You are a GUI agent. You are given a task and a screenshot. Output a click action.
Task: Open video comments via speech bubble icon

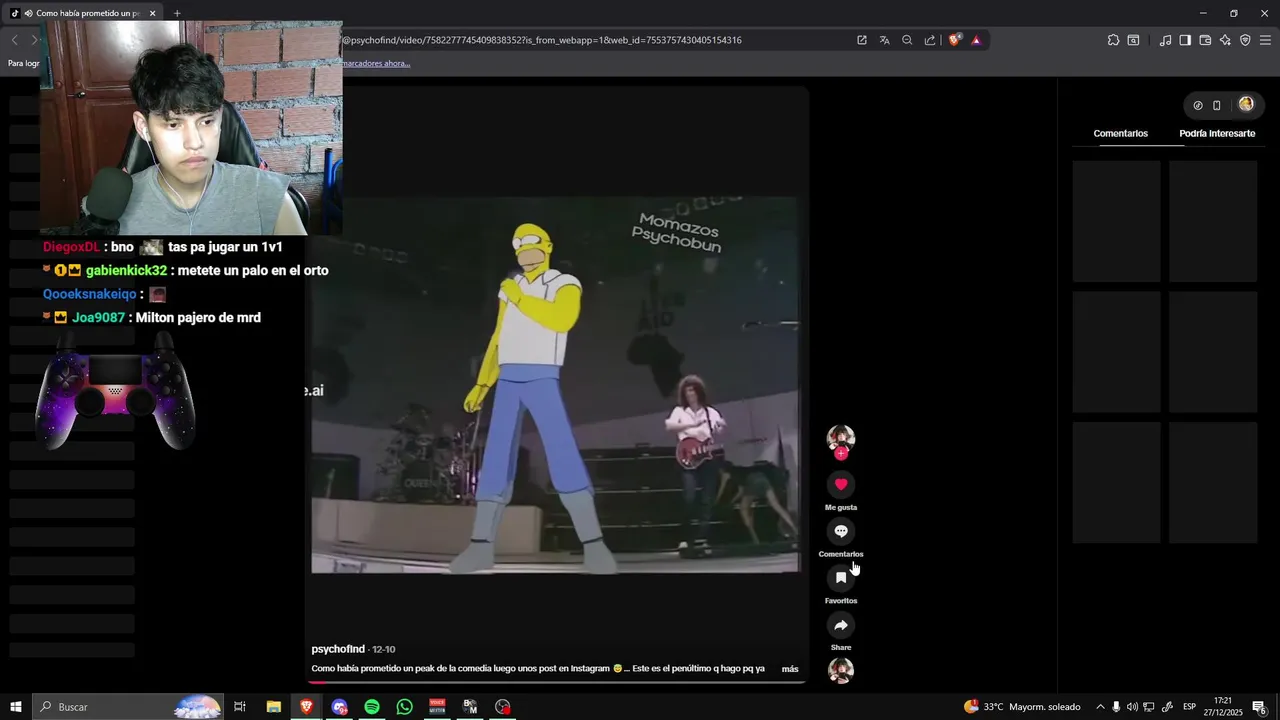pyautogui.click(x=841, y=531)
